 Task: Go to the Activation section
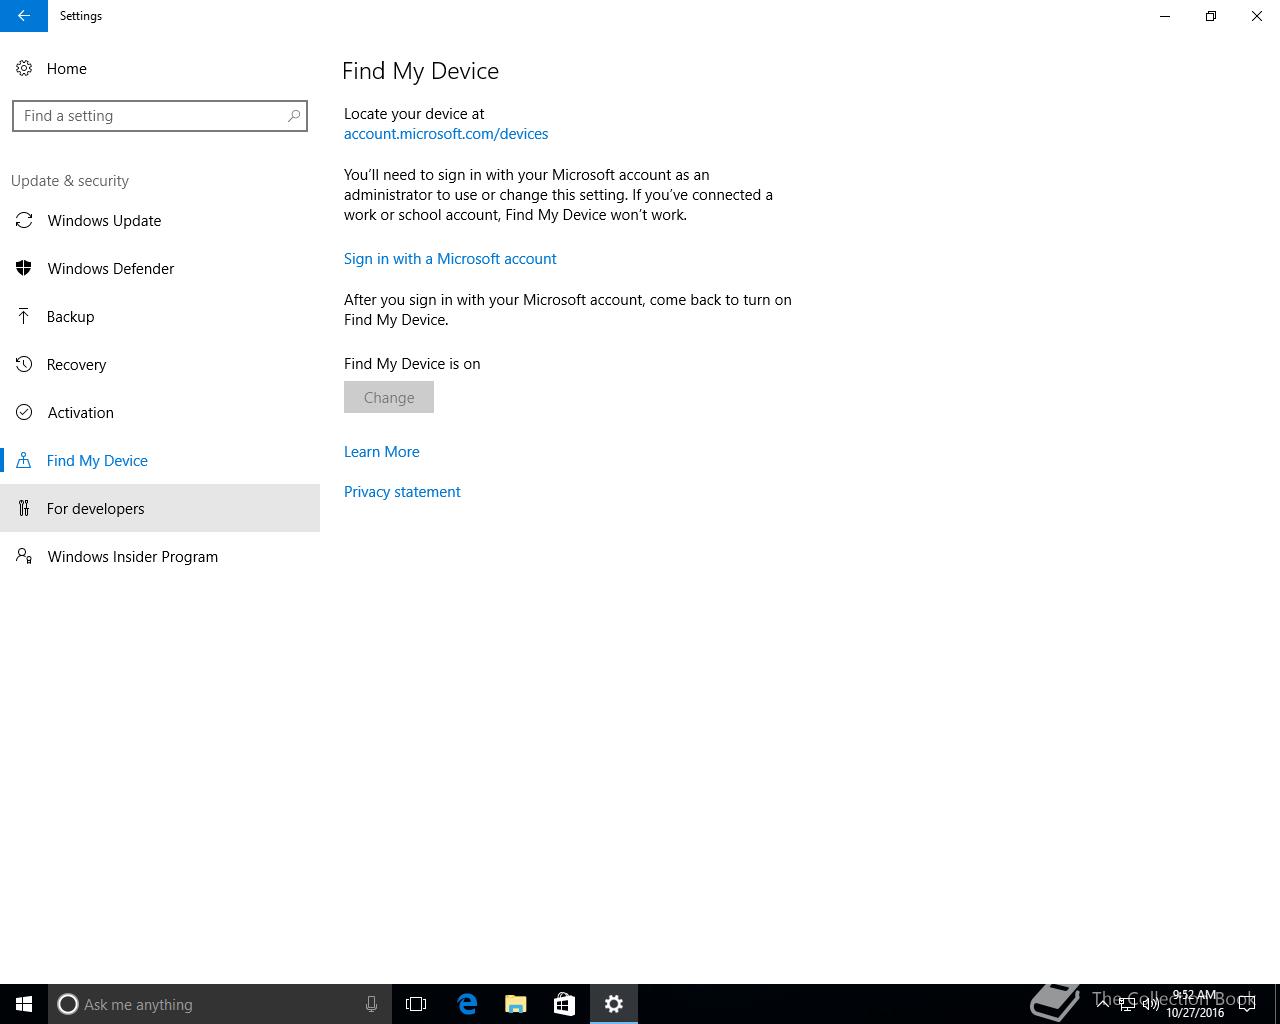tap(160, 413)
